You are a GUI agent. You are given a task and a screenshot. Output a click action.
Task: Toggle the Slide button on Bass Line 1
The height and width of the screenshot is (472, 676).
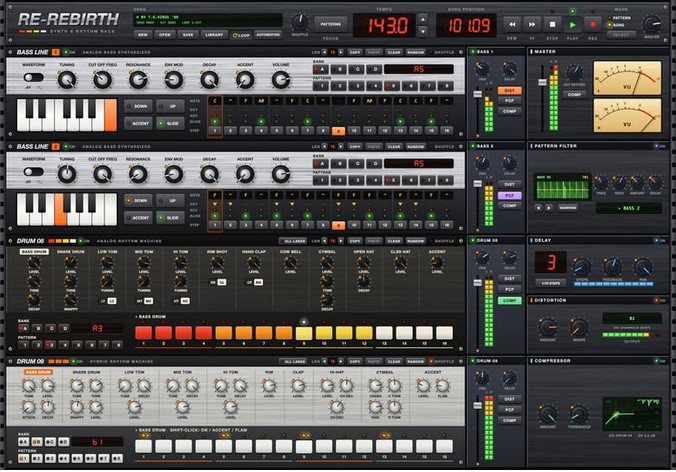171,123
